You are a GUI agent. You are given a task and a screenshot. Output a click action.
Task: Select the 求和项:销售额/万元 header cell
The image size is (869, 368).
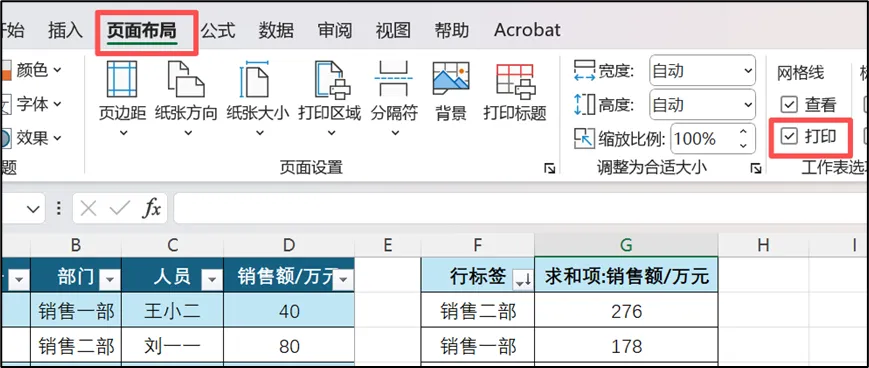626,275
